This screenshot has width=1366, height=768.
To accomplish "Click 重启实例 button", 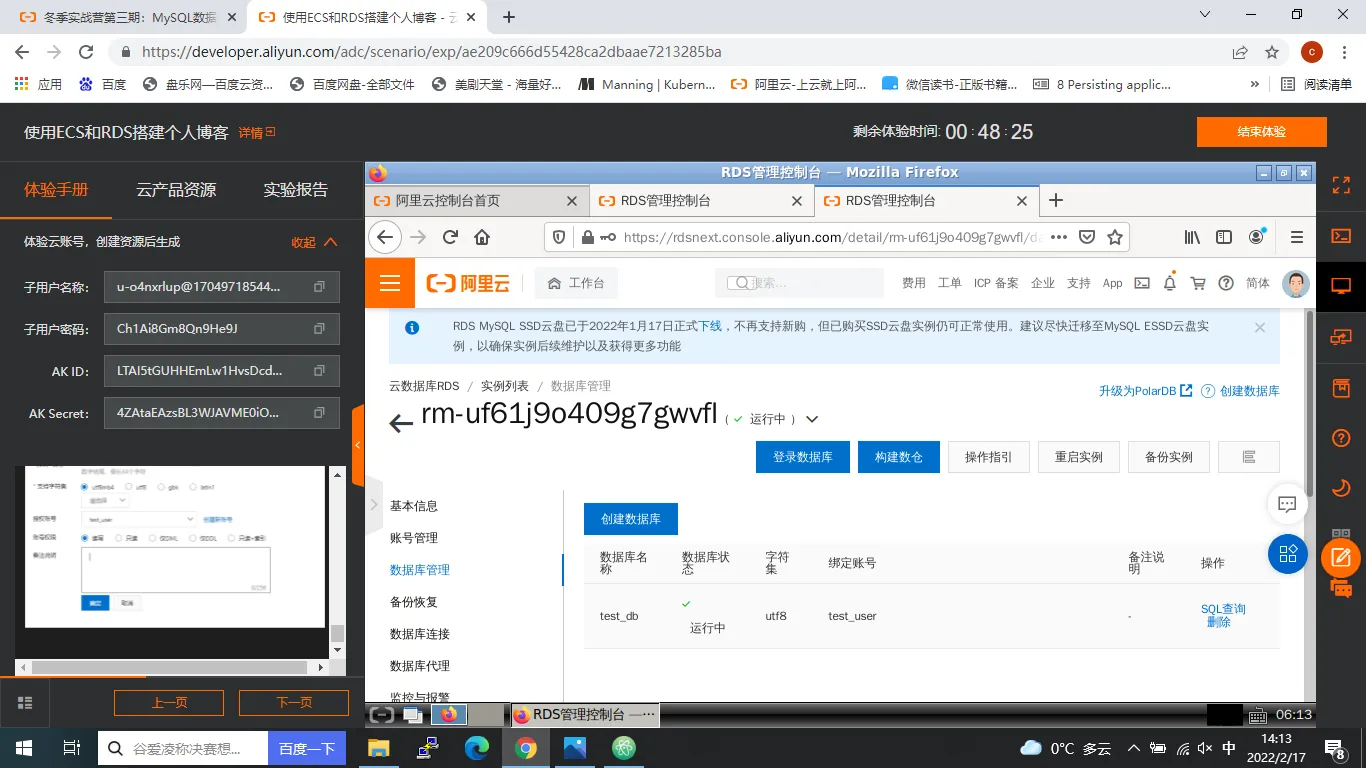I will pos(1079,457).
